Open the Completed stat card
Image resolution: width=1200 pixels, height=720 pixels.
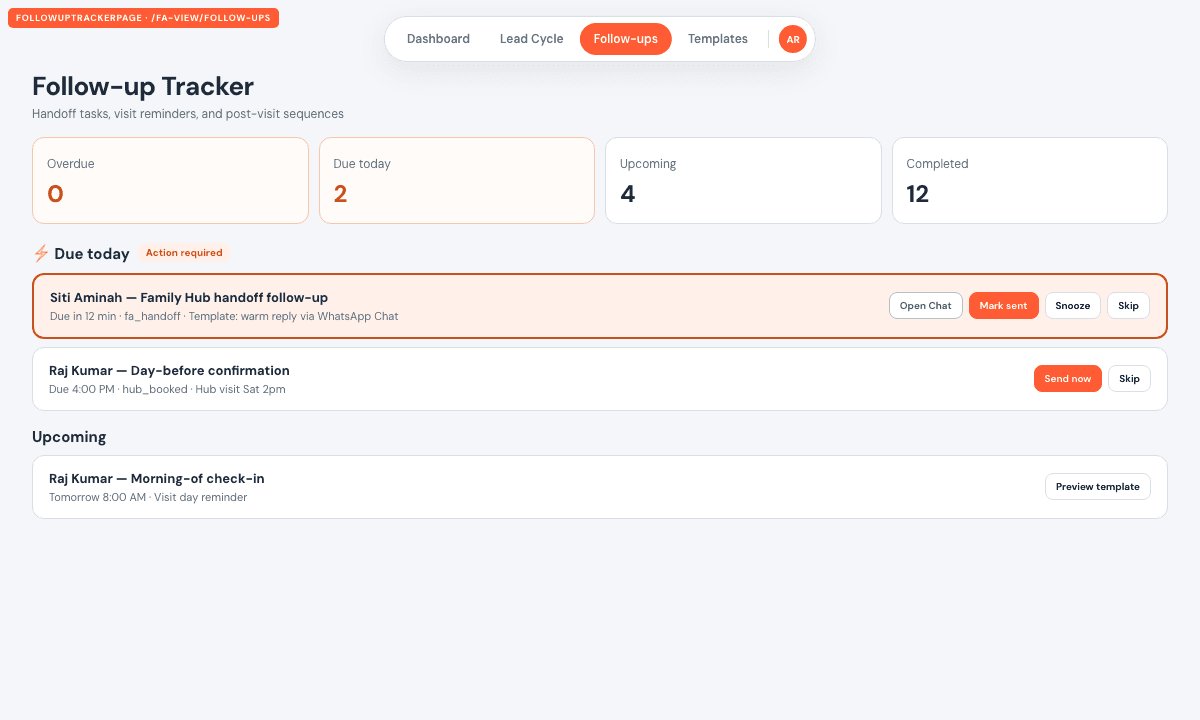coord(1030,181)
